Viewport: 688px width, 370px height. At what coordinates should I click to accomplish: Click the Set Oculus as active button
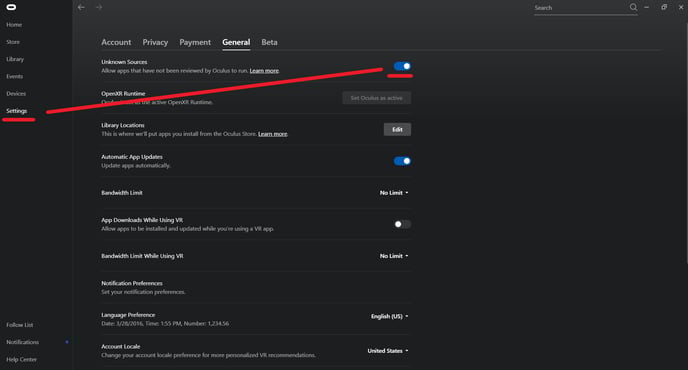pyautogui.click(x=376, y=98)
